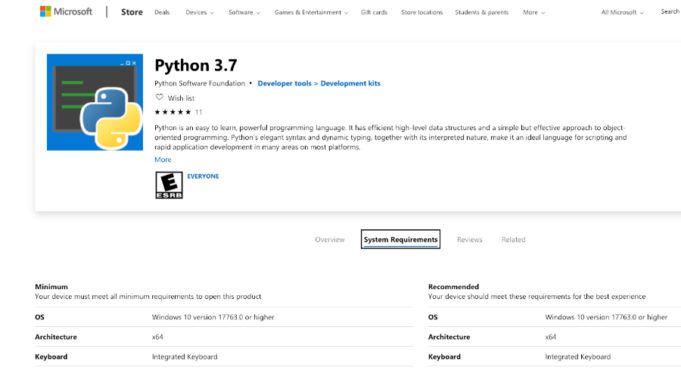The height and width of the screenshot is (383, 681).
Task: Switch to the Overview tab
Action: (x=330, y=240)
